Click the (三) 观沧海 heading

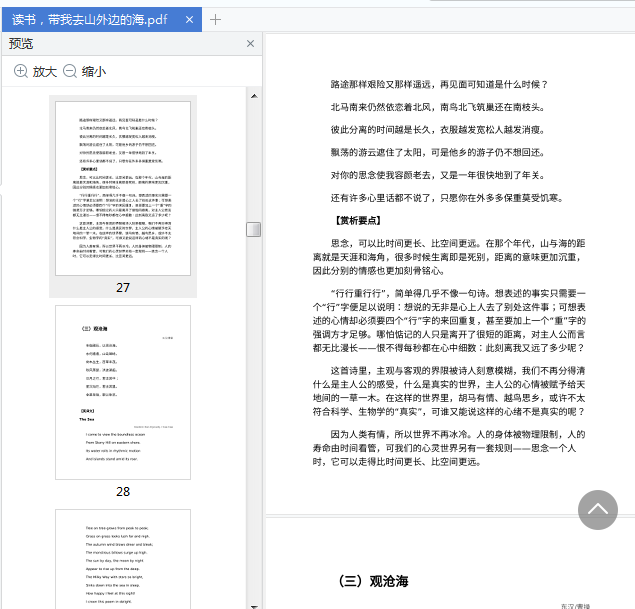[372, 581]
